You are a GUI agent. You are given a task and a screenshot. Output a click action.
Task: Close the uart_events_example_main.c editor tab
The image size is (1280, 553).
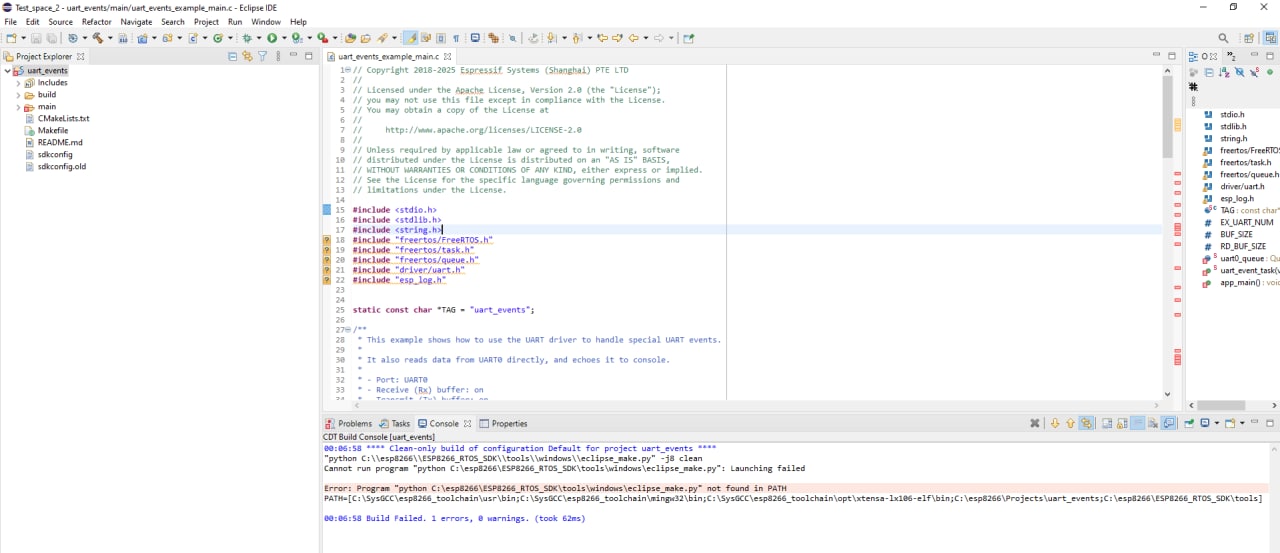[448, 57]
